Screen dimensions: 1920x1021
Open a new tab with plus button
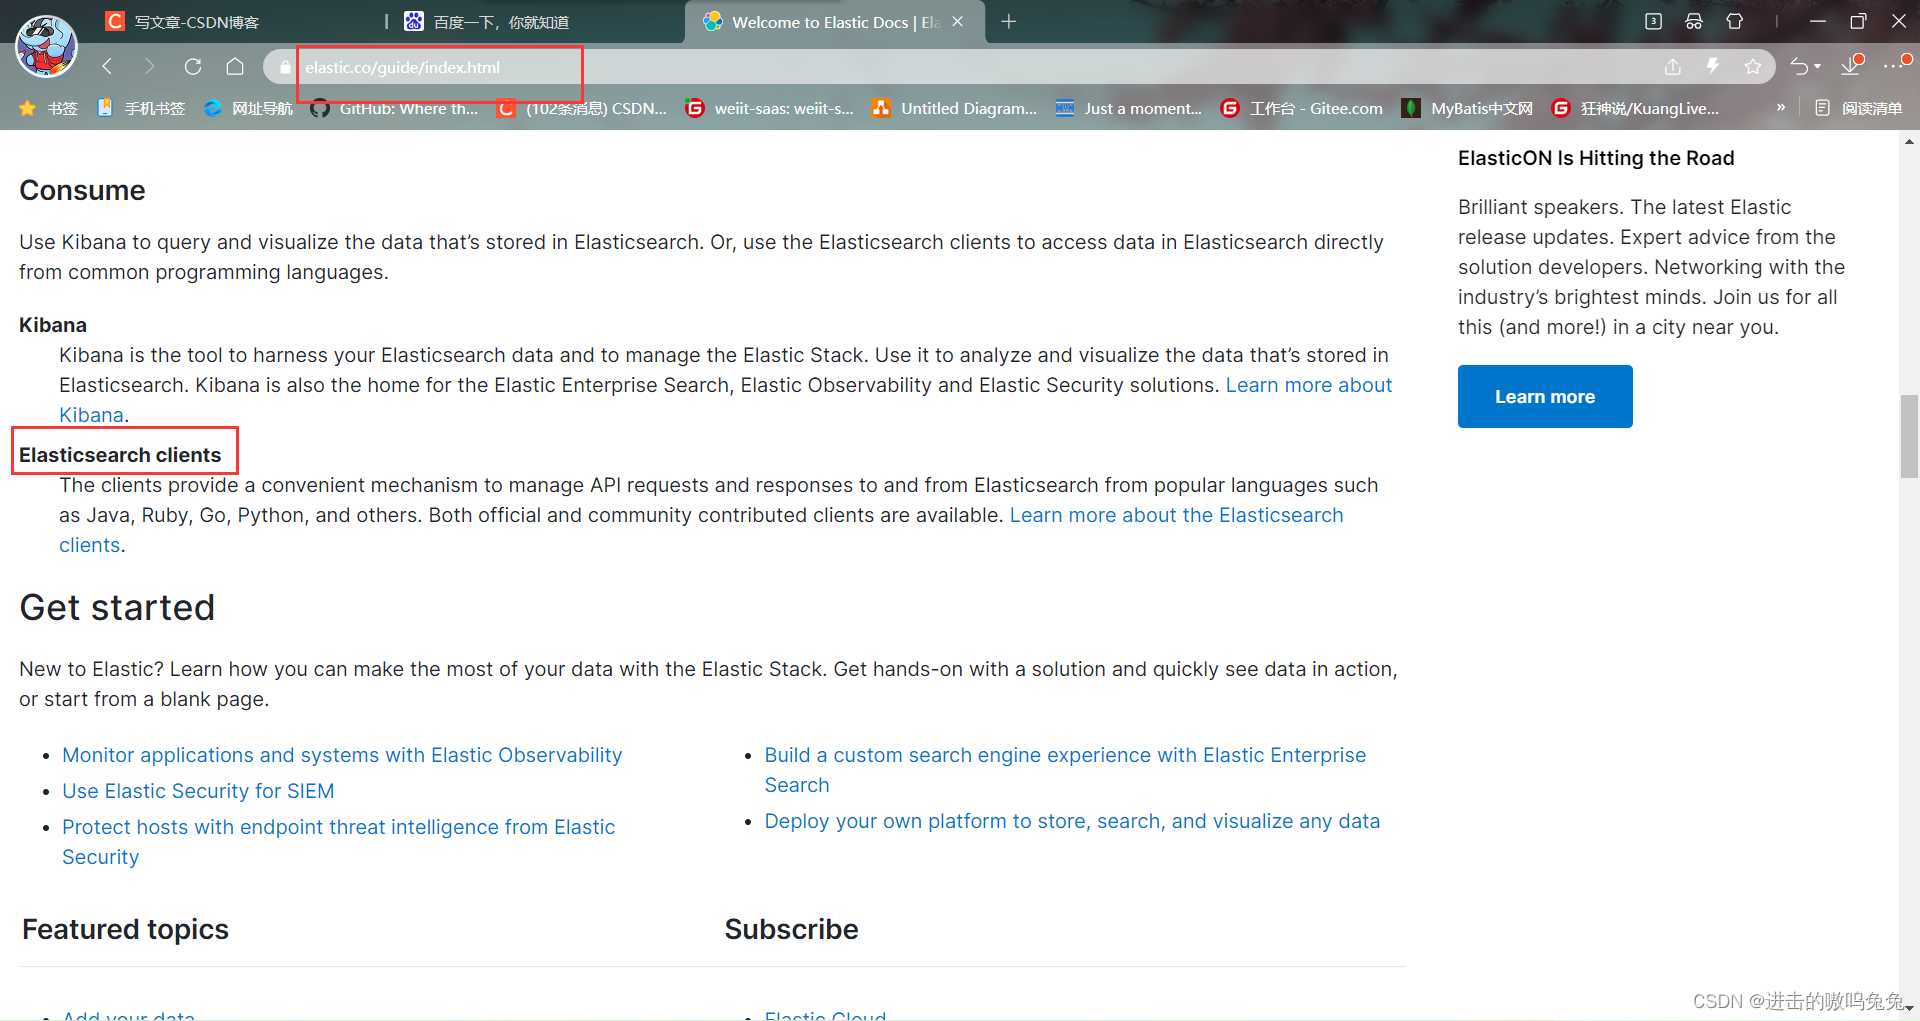tap(1009, 22)
